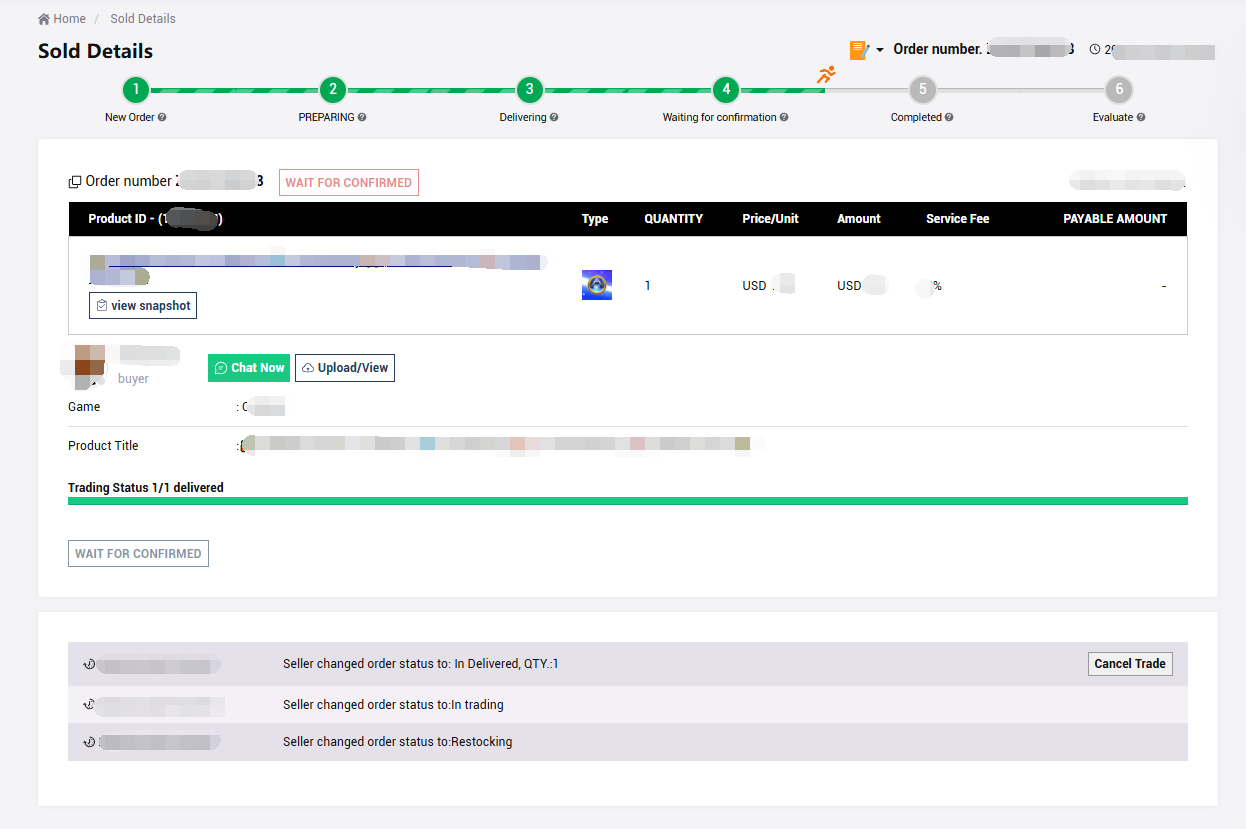Click the help icon next to Evaluate
The width and height of the screenshot is (1246, 829).
pyautogui.click(x=1141, y=117)
